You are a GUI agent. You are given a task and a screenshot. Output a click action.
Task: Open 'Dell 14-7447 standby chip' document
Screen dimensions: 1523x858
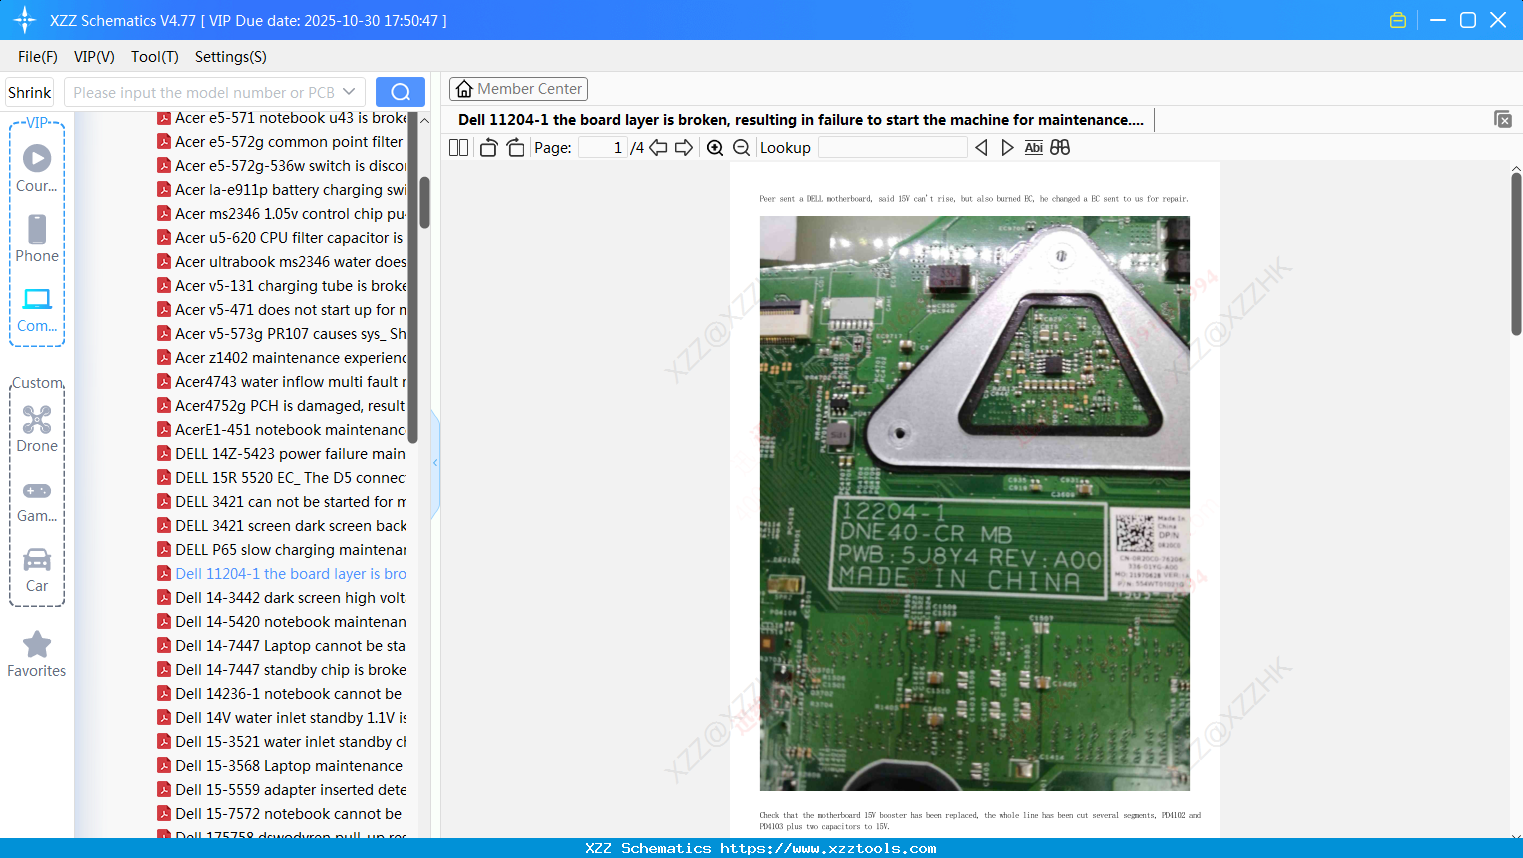[281, 670]
